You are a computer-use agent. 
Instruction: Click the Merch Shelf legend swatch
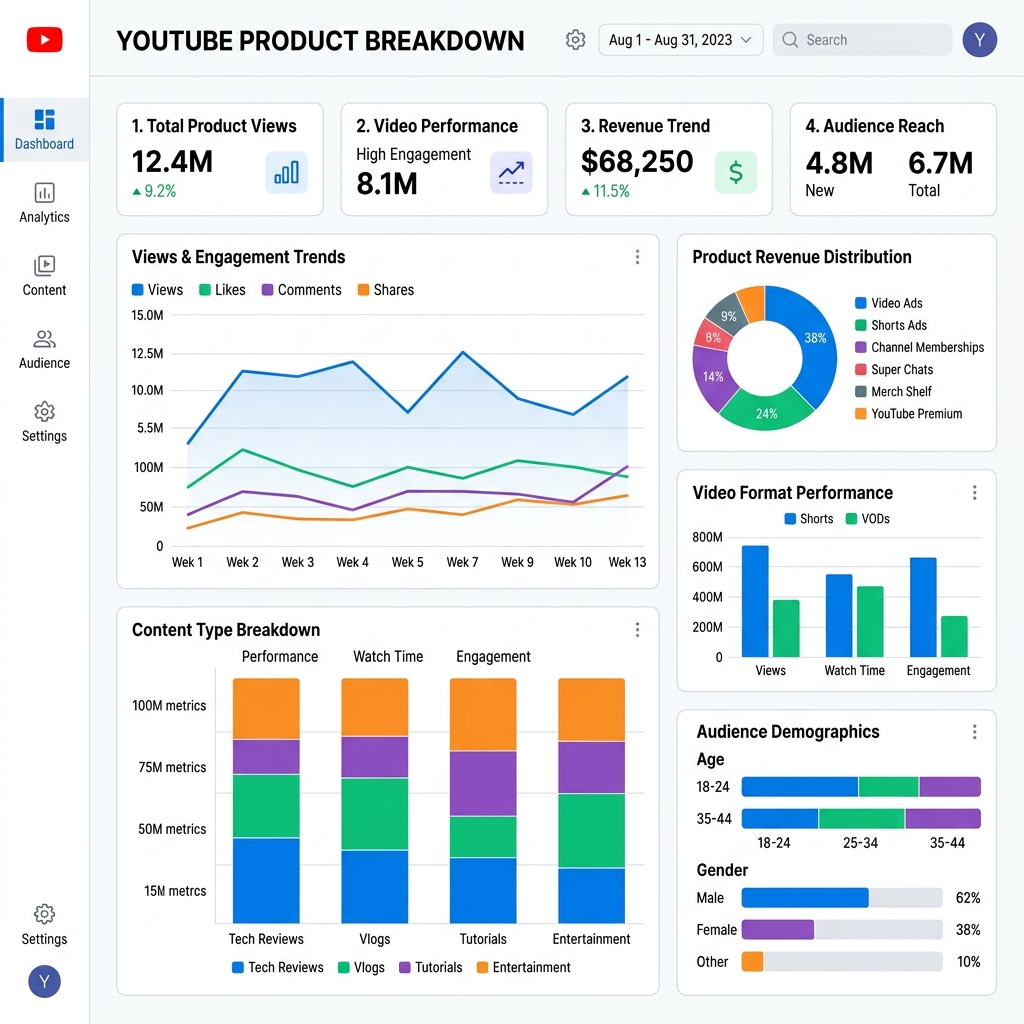coord(861,392)
